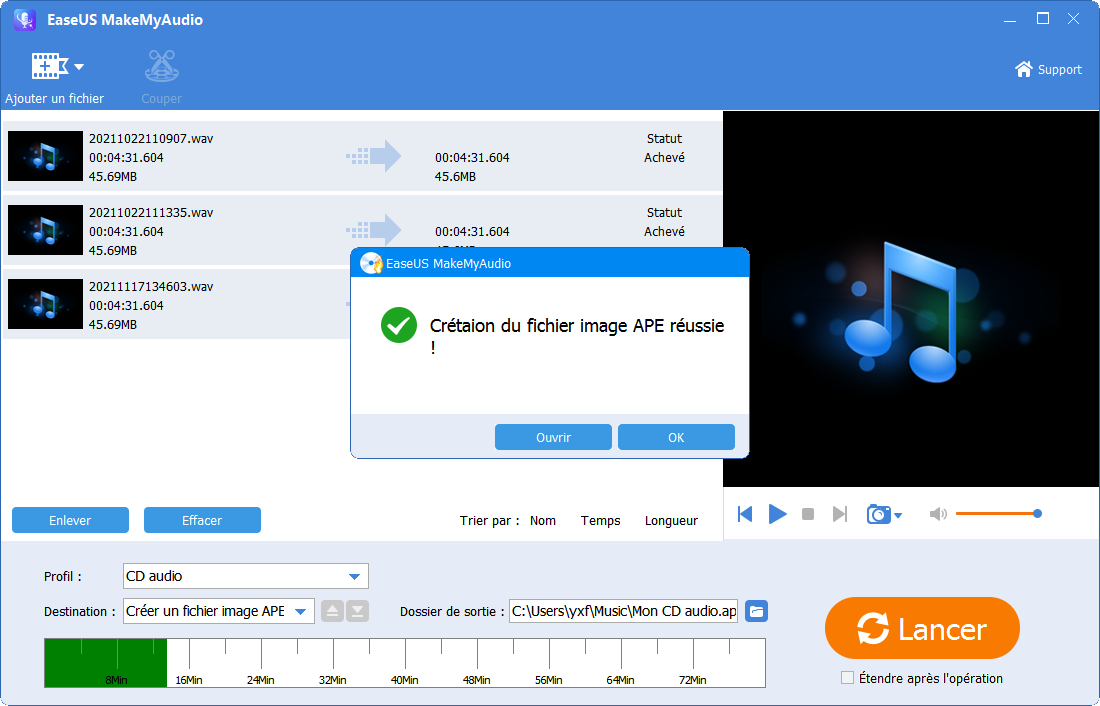Open the Profil CD audio dropdown
The width and height of the screenshot is (1100, 706).
[x=246, y=576]
